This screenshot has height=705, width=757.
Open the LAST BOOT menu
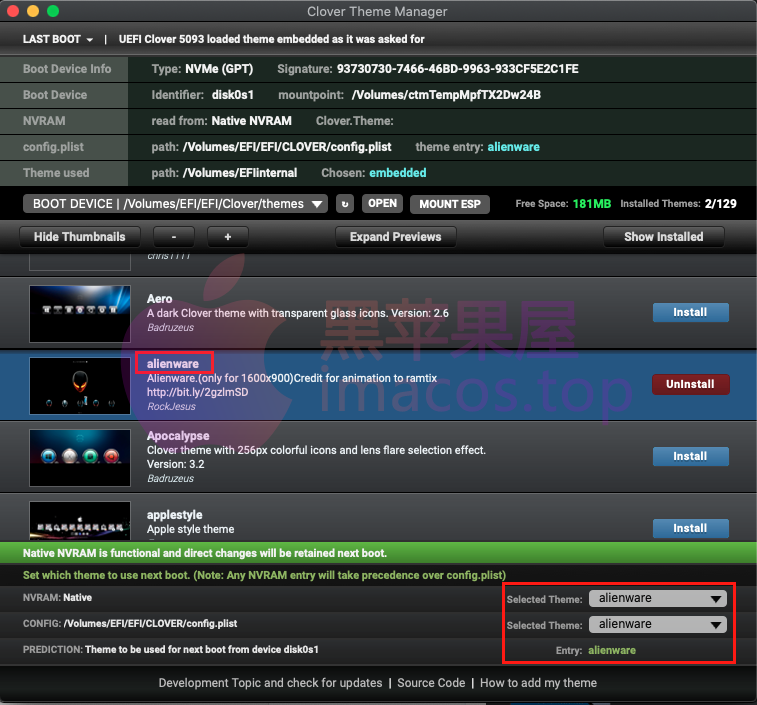(58, 40)
